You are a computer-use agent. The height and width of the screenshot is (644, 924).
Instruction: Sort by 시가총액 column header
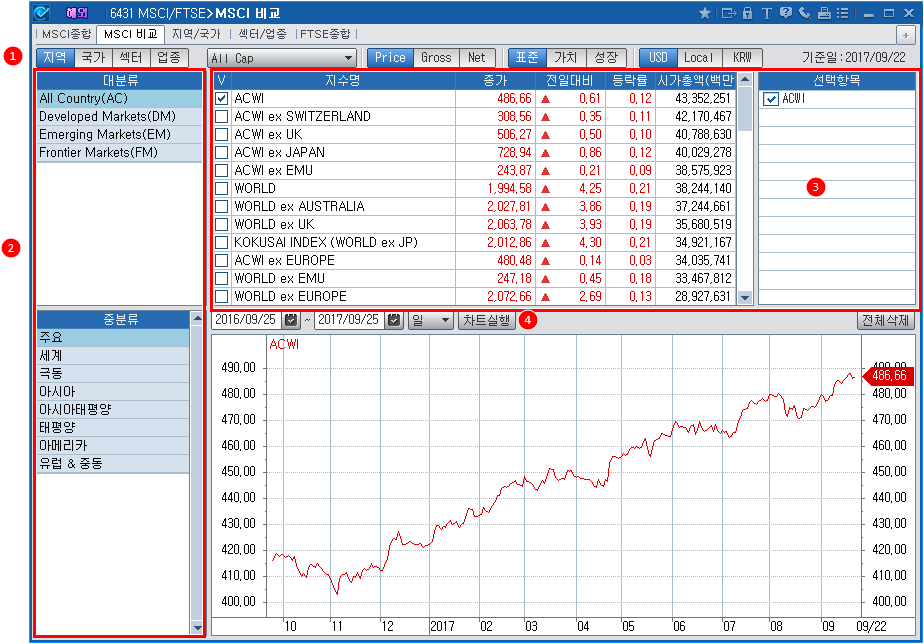[695, 80]
